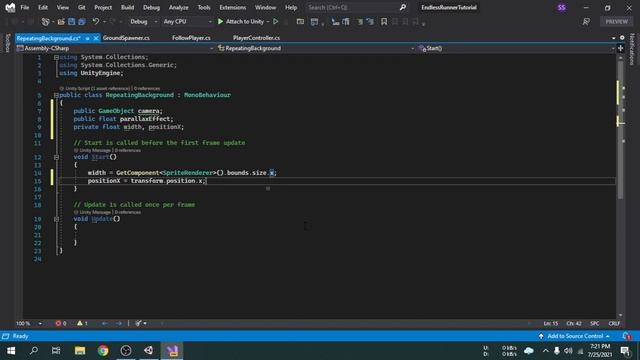Collapse the RepeatingBackground class block

tap(56, 95)
